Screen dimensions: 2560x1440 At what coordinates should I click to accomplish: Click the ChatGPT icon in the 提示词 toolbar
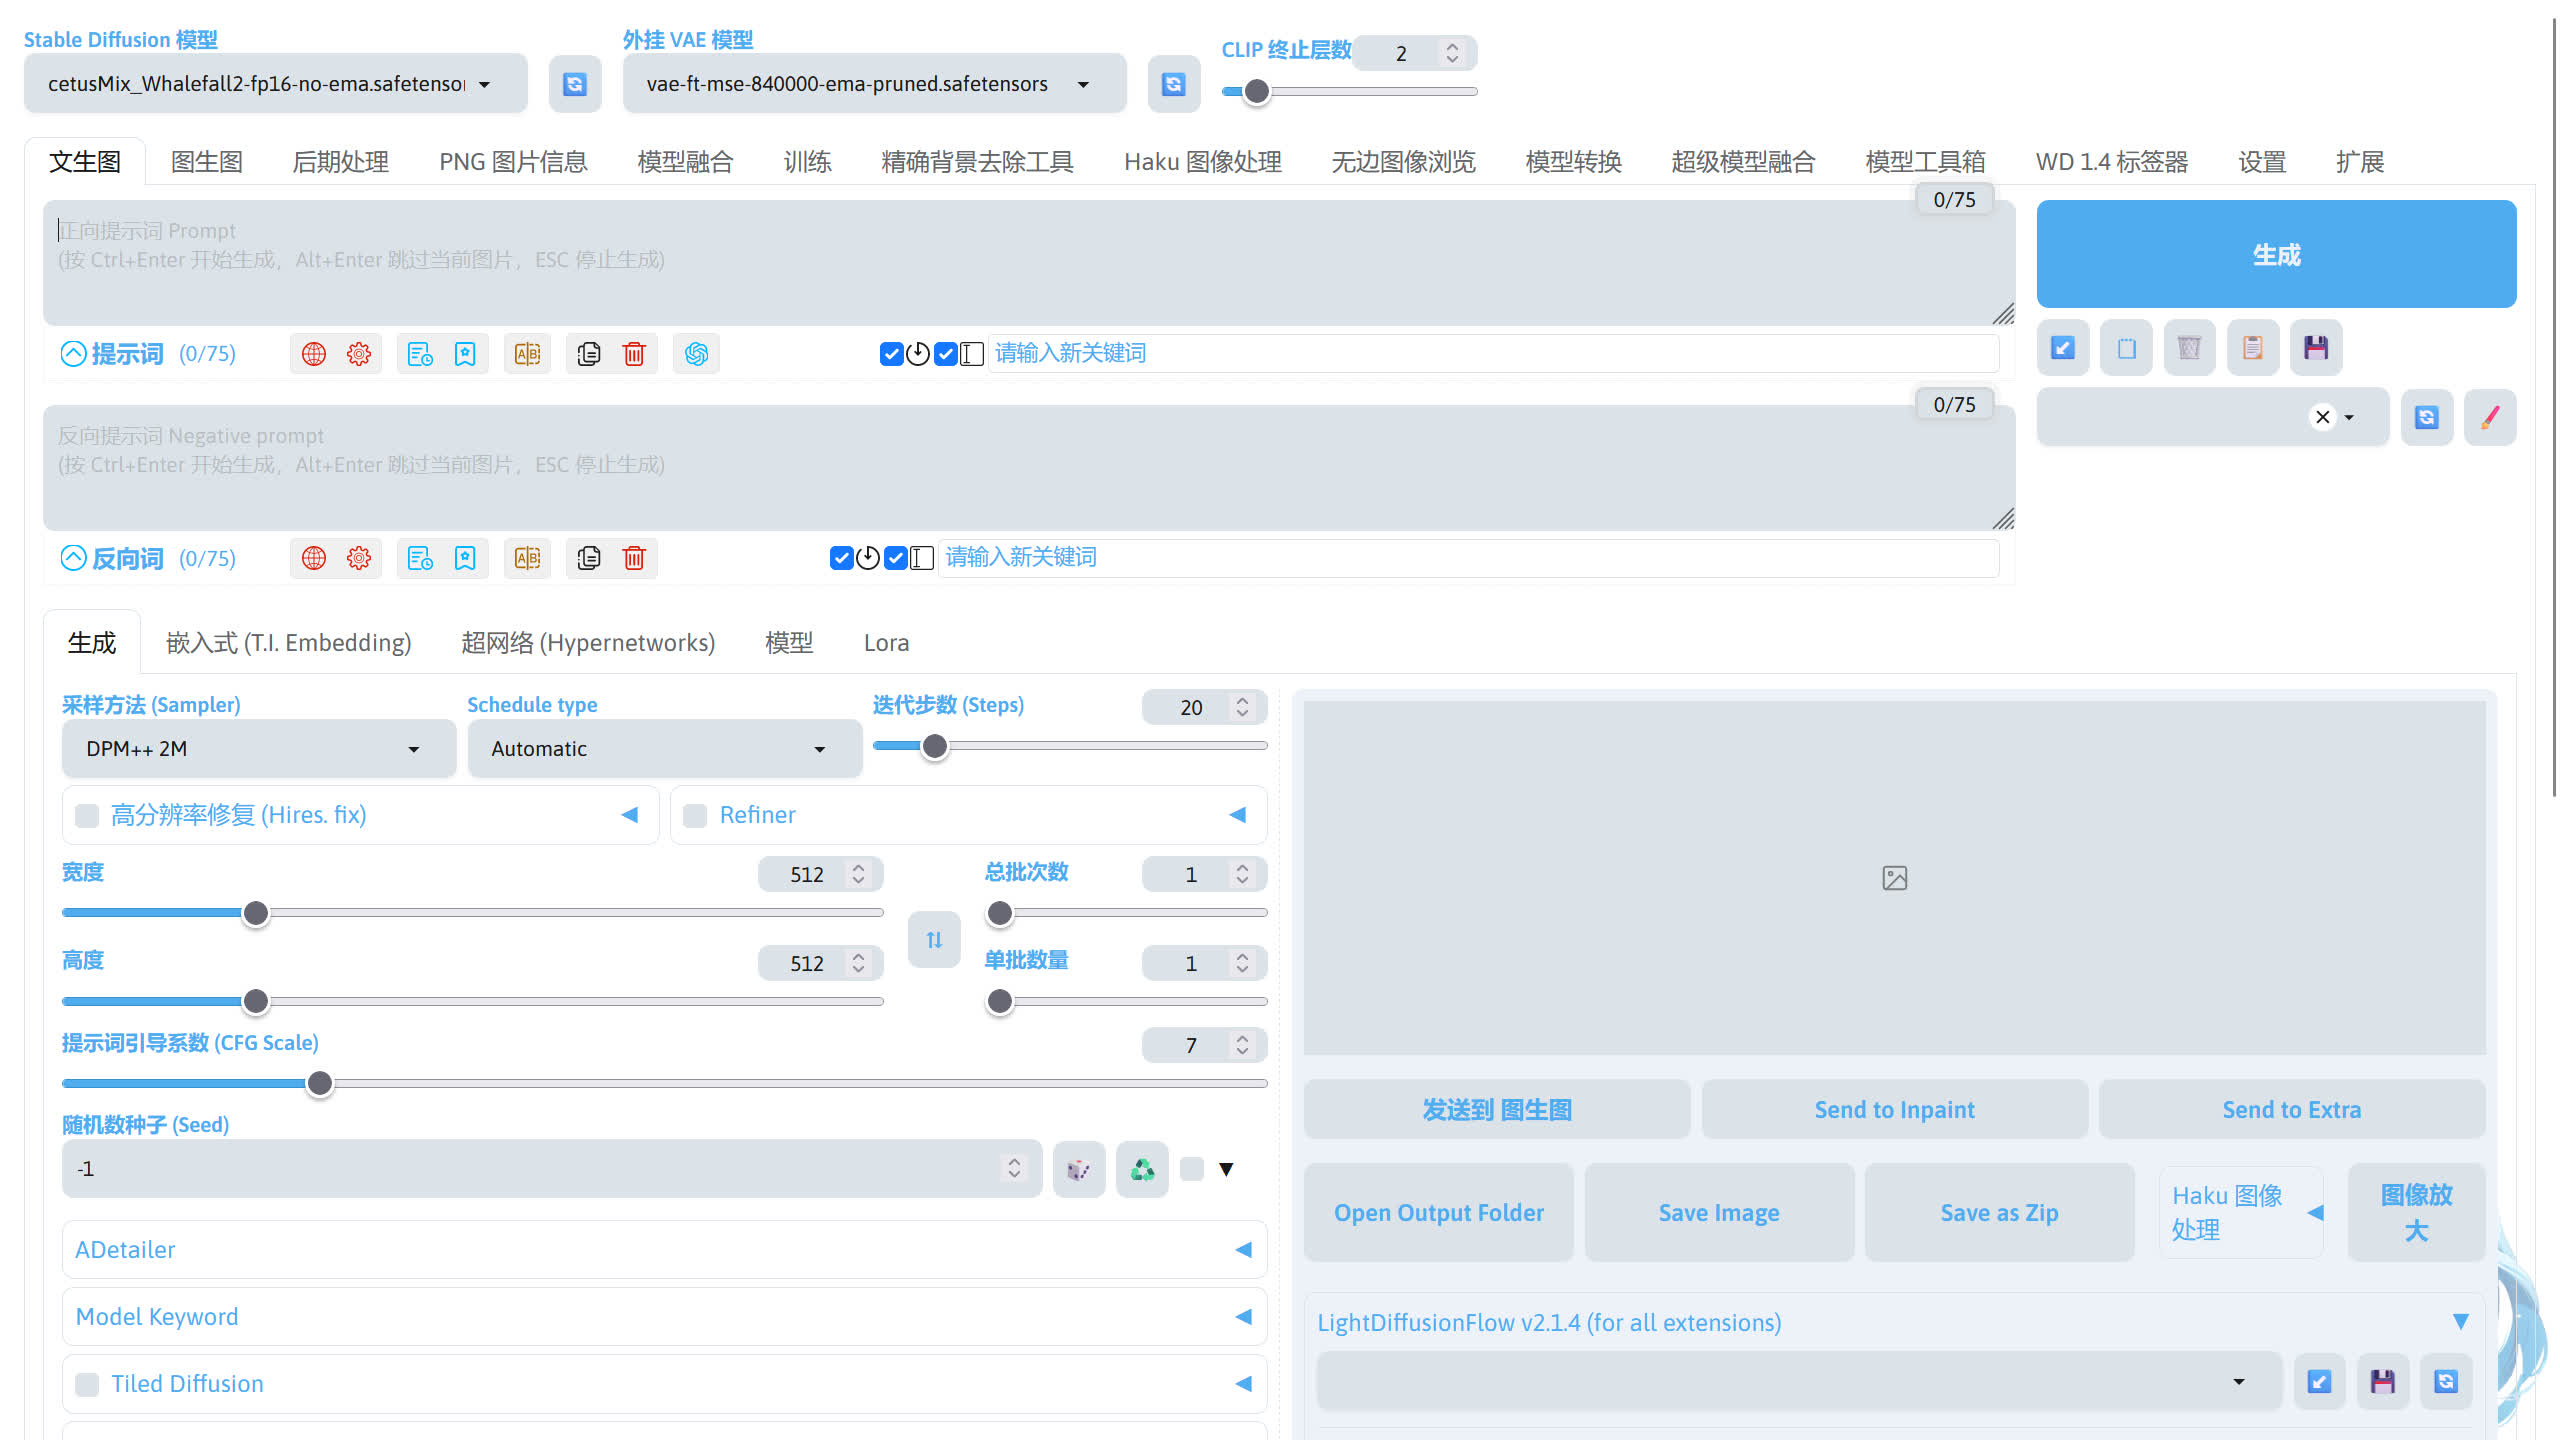click(697, 354)
